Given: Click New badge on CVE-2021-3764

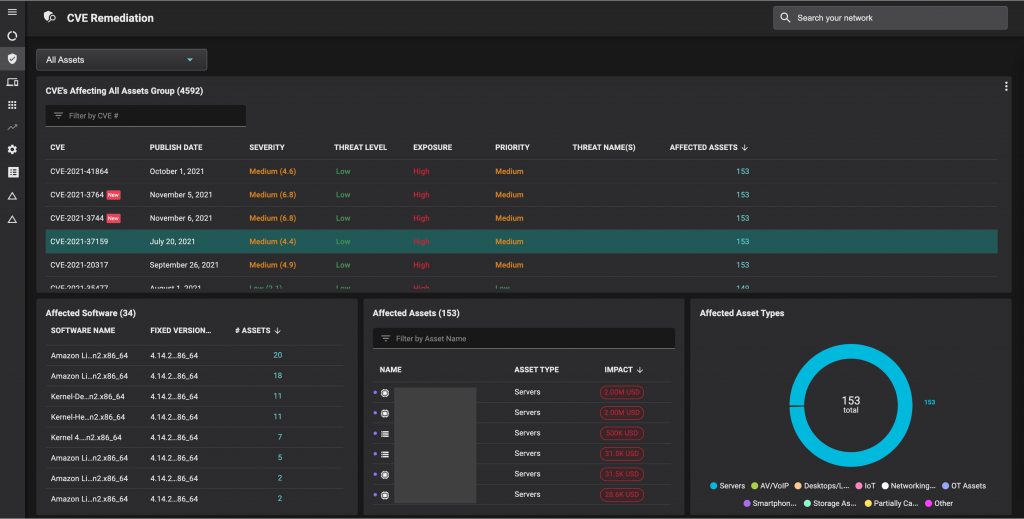Looking at the screenshot, I should pos(114,195).
